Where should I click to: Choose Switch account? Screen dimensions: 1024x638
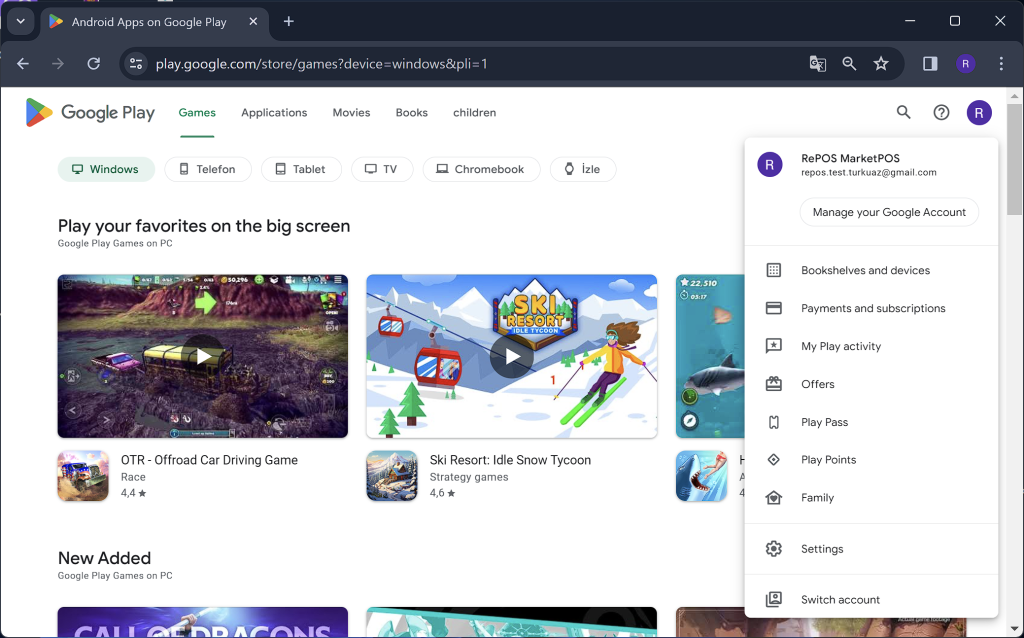coord(871,599)
